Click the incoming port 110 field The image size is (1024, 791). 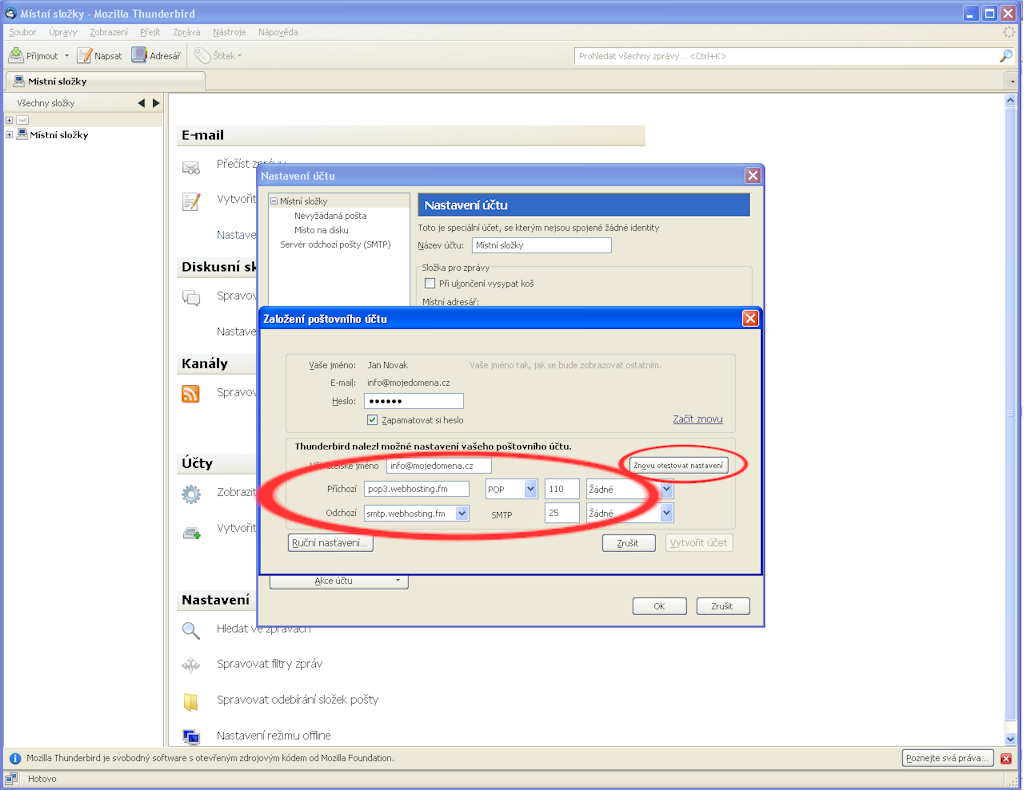click(562, 489)
